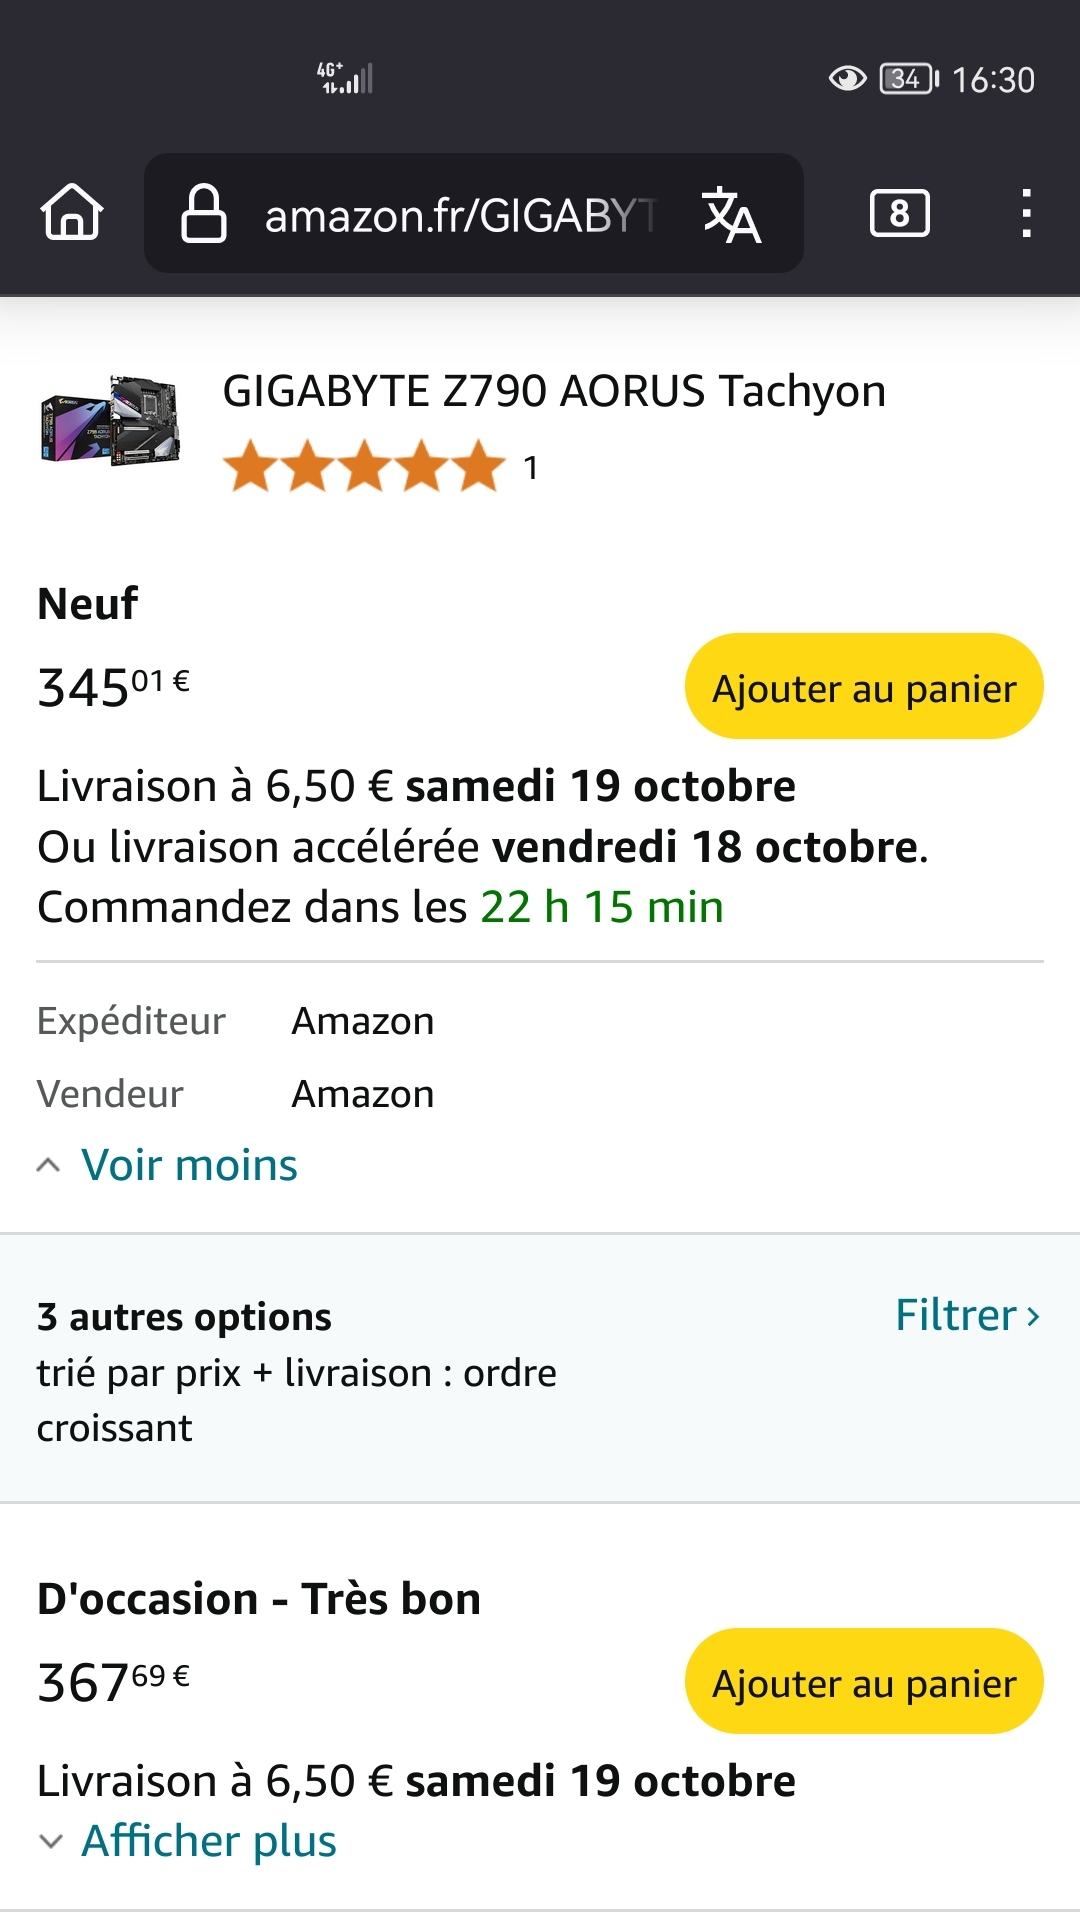The width and height of the screenshot is (1080, 1919).
Task: Tap the eye comfort status icon
Action: point(847,78)
